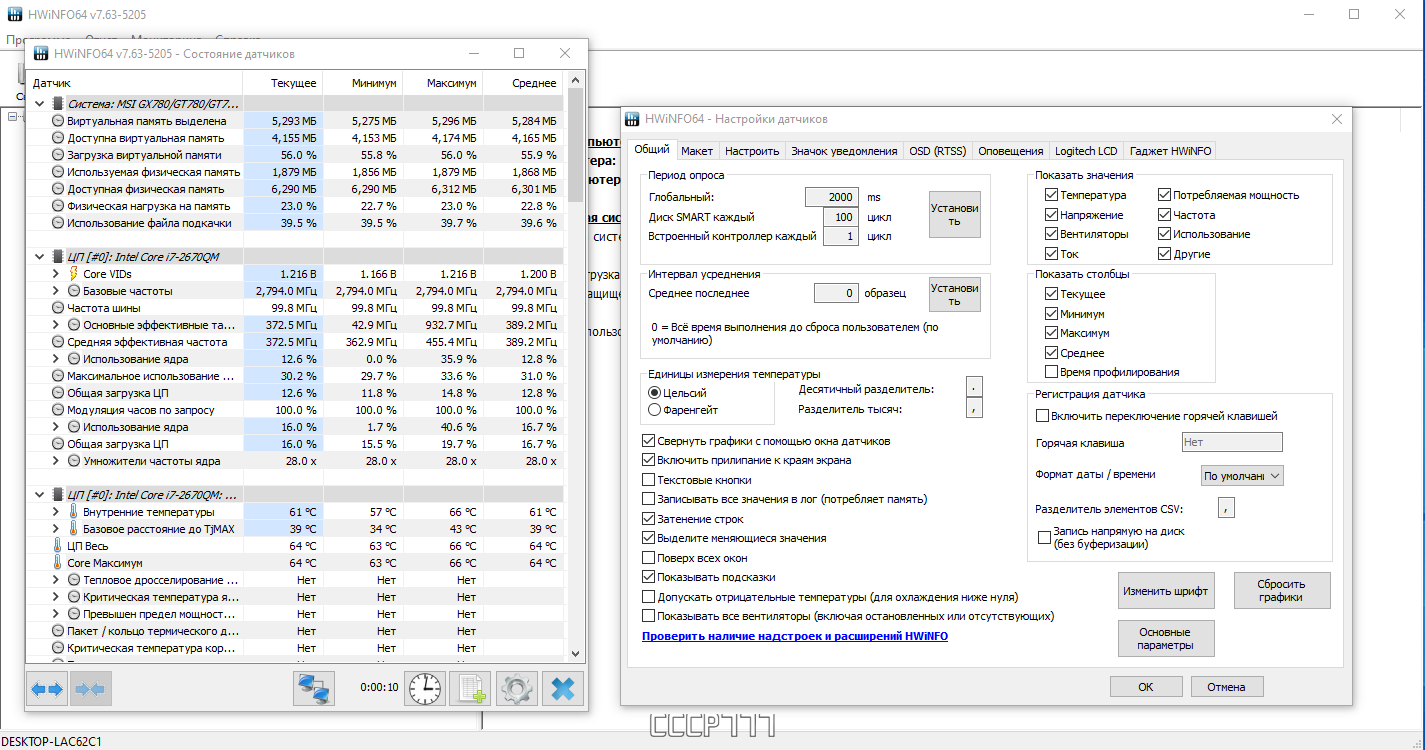The height and width of the screenshot is (750, 1425).
Task: Open Формат даты / времени dropdown
Action: 1242,475
